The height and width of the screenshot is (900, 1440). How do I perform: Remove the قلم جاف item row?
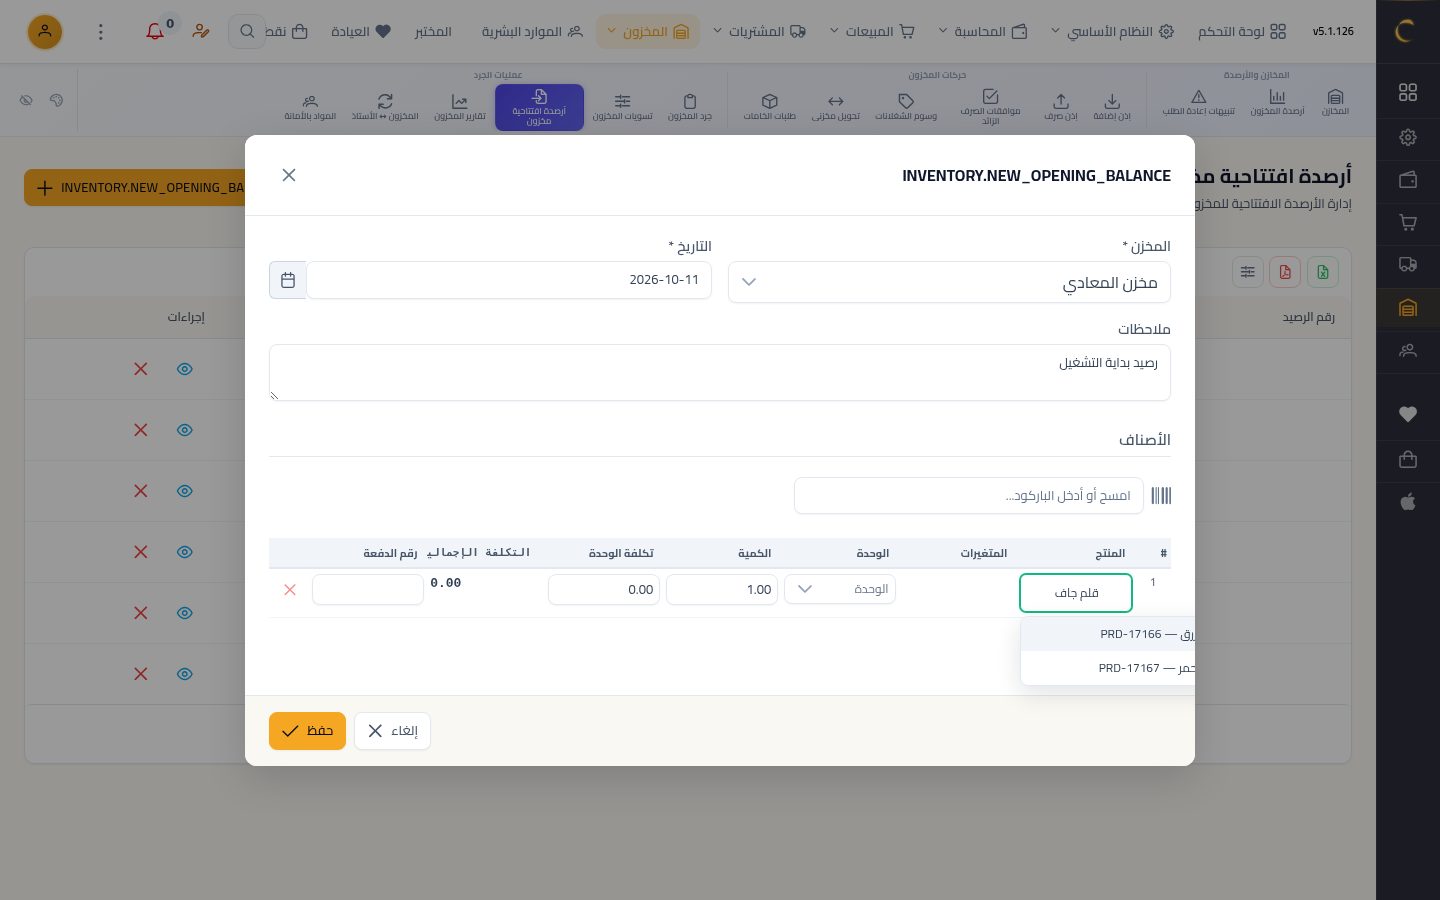pyautogui.click(x=290, y=590)
